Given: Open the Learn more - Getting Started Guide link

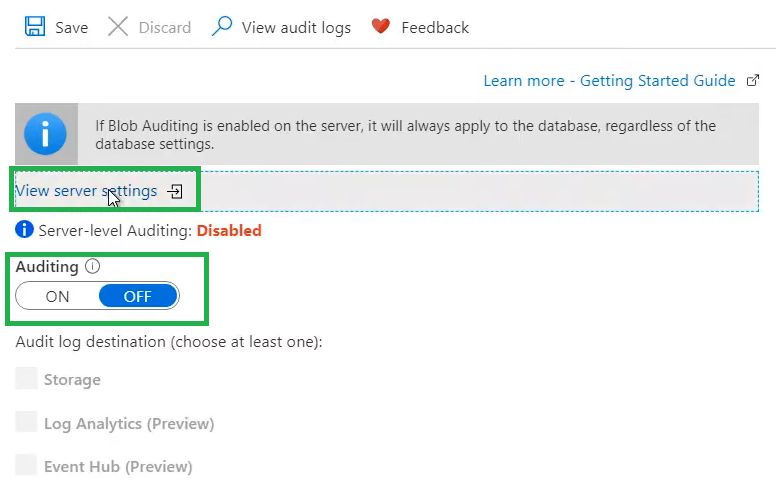Looking at the screenshot, I should point(609,81).
